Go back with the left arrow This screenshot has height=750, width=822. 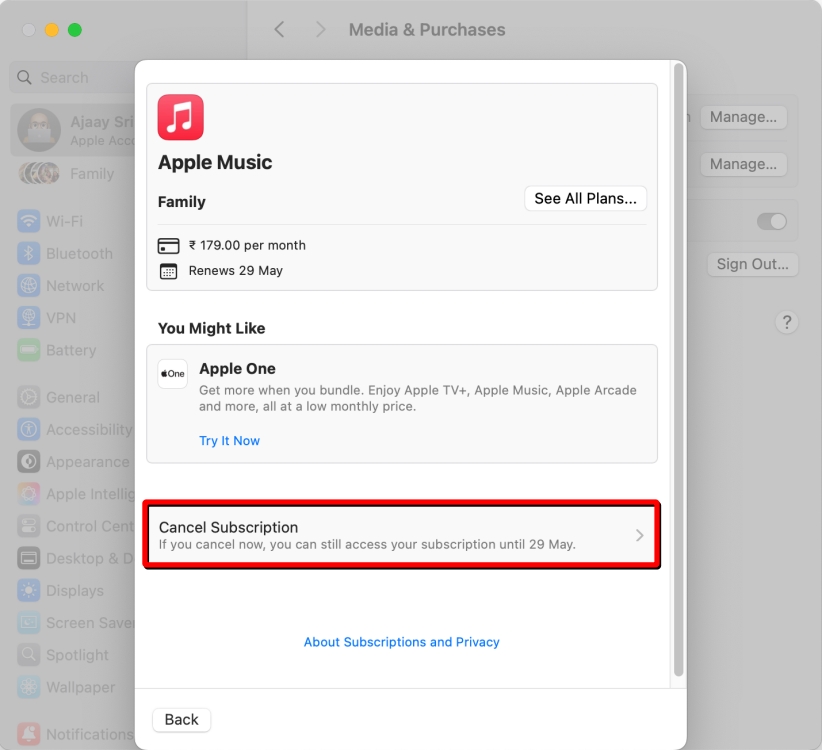point(279,29)
